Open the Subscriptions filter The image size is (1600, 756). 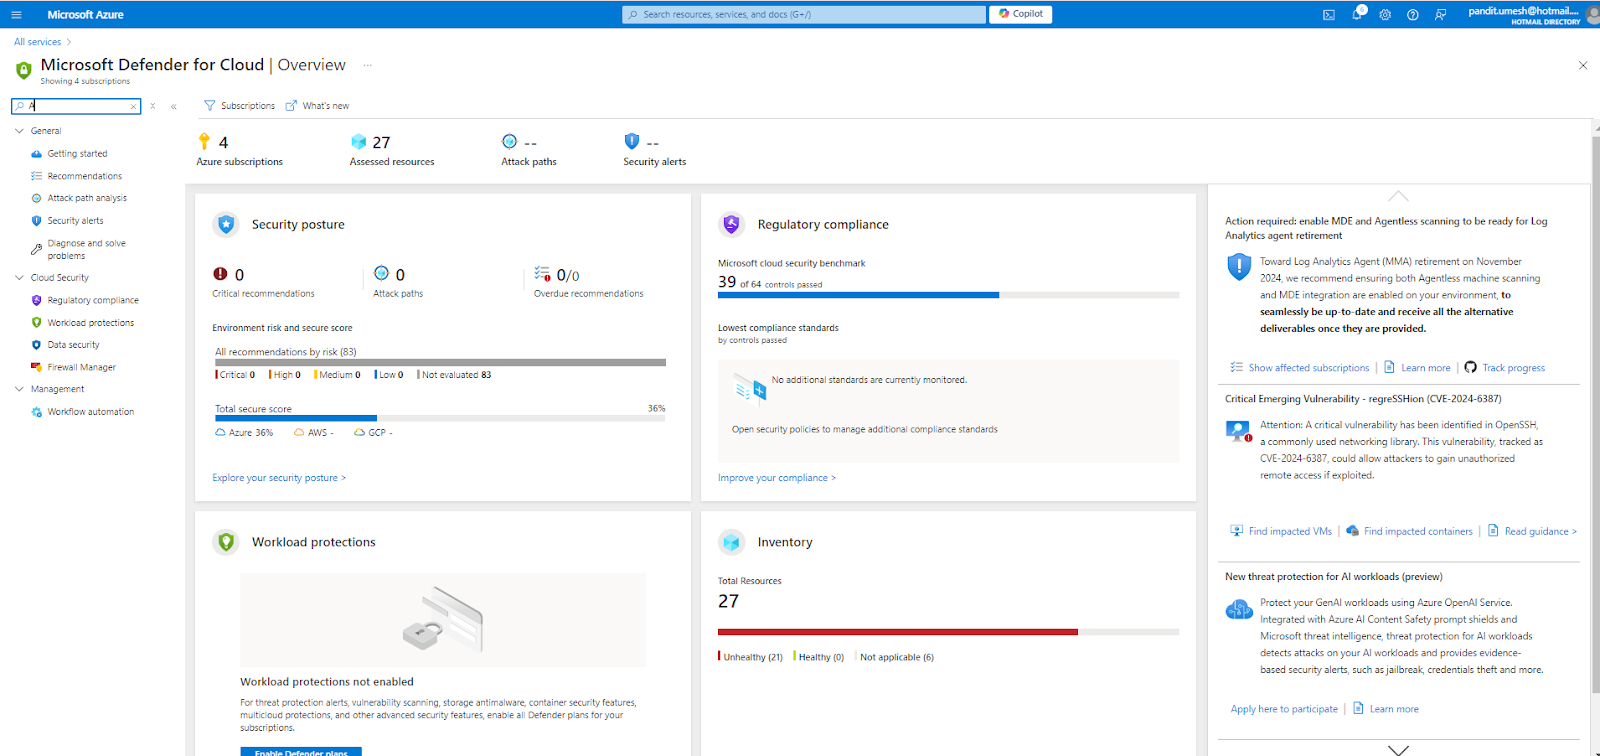pos(239,106)
